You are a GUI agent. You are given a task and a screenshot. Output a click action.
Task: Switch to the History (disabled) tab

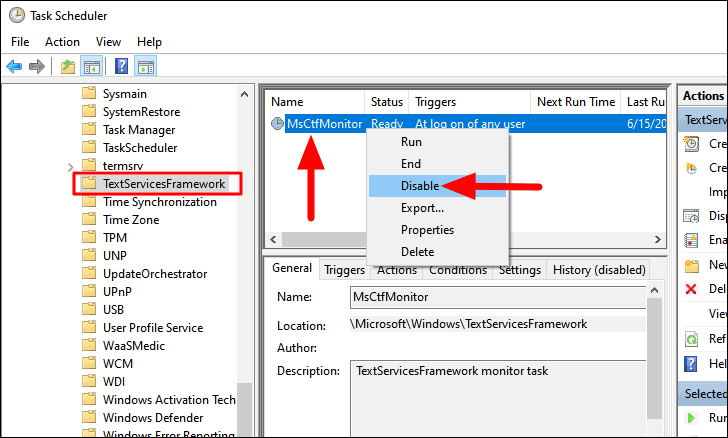[x=599, y=270]
